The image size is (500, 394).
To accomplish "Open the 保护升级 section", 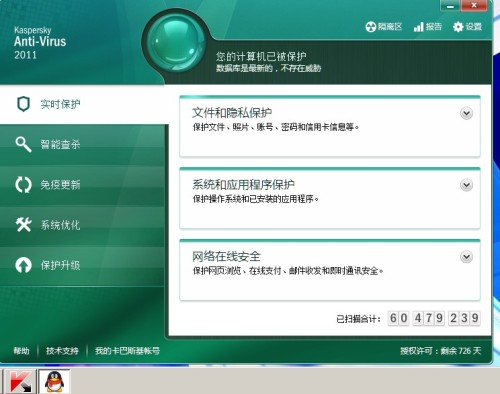I will [x=82, y=265].
